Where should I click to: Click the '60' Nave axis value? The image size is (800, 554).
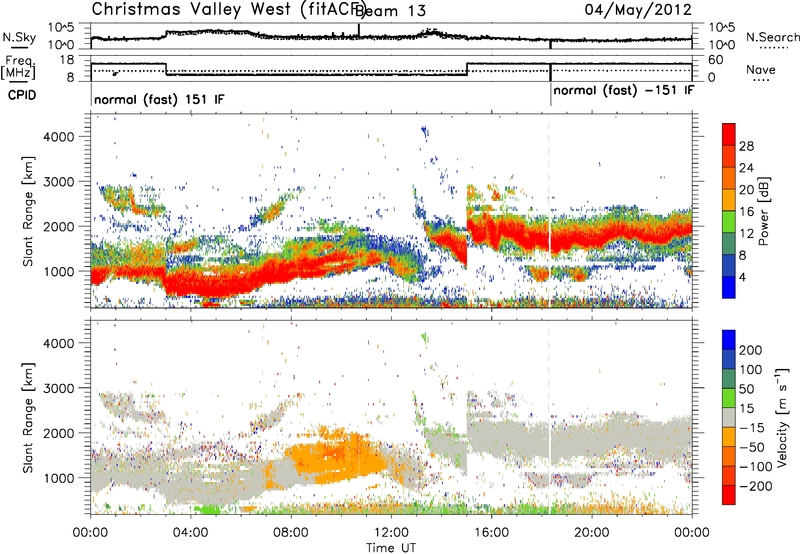click(715, 60)
